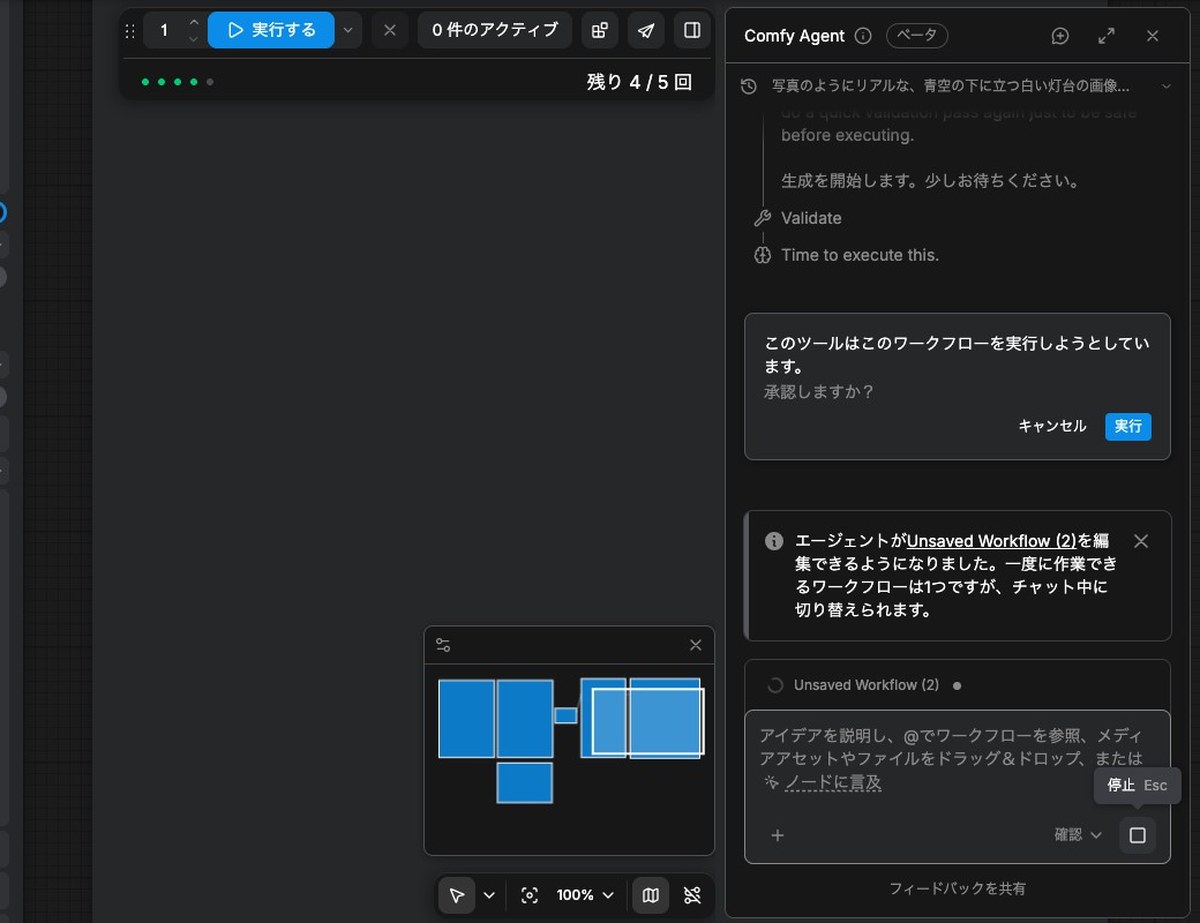
Task: Open the Unsaved Workflow (2) link
Action: [991, 541]
